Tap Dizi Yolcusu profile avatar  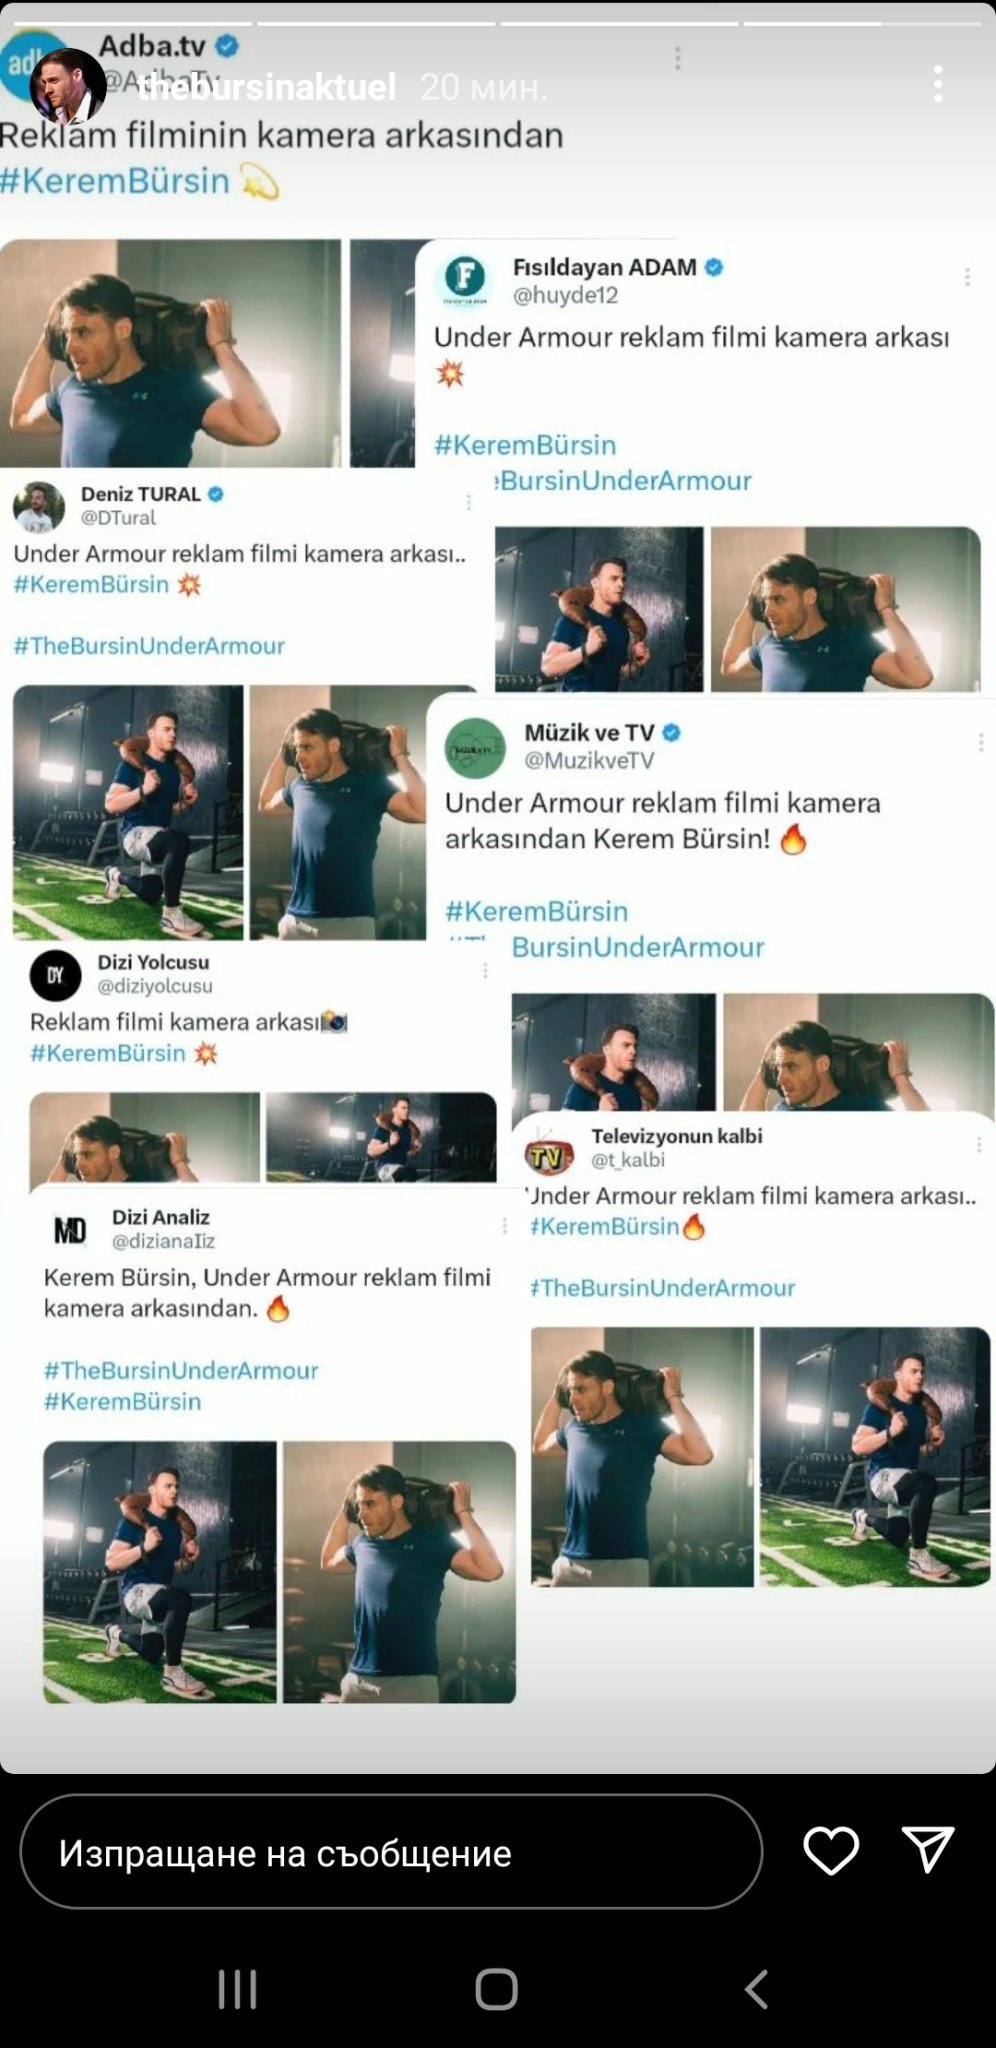[x=55, y=975]
